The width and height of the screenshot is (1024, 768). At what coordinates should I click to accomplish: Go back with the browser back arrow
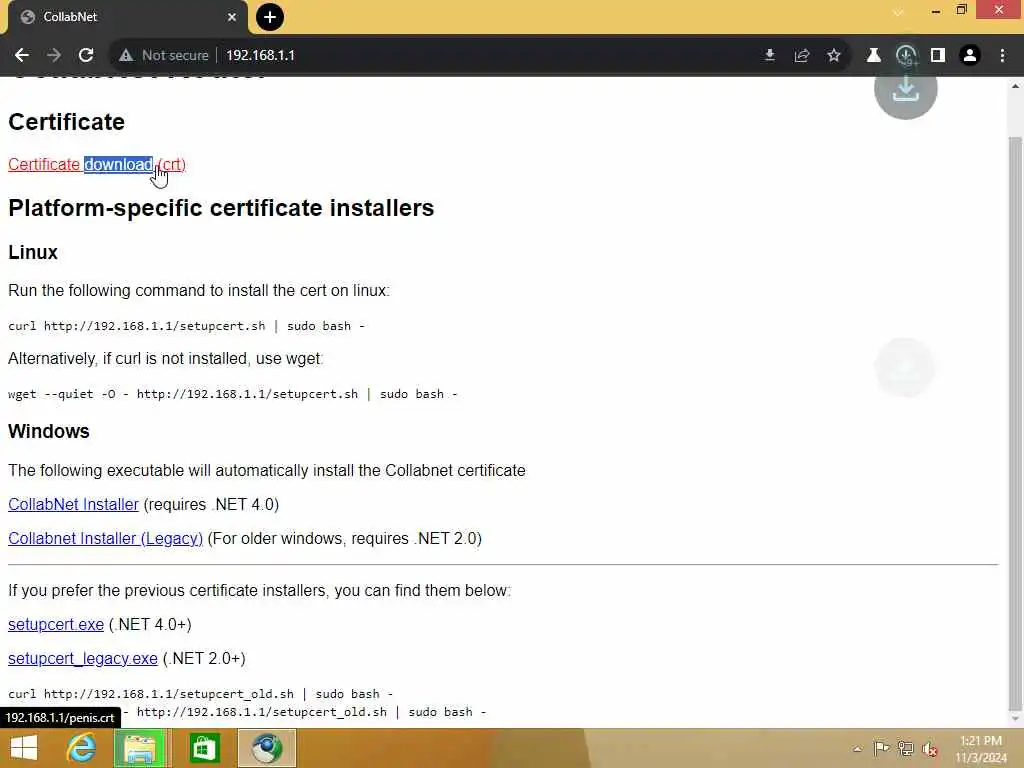click(x=22, y=56)
